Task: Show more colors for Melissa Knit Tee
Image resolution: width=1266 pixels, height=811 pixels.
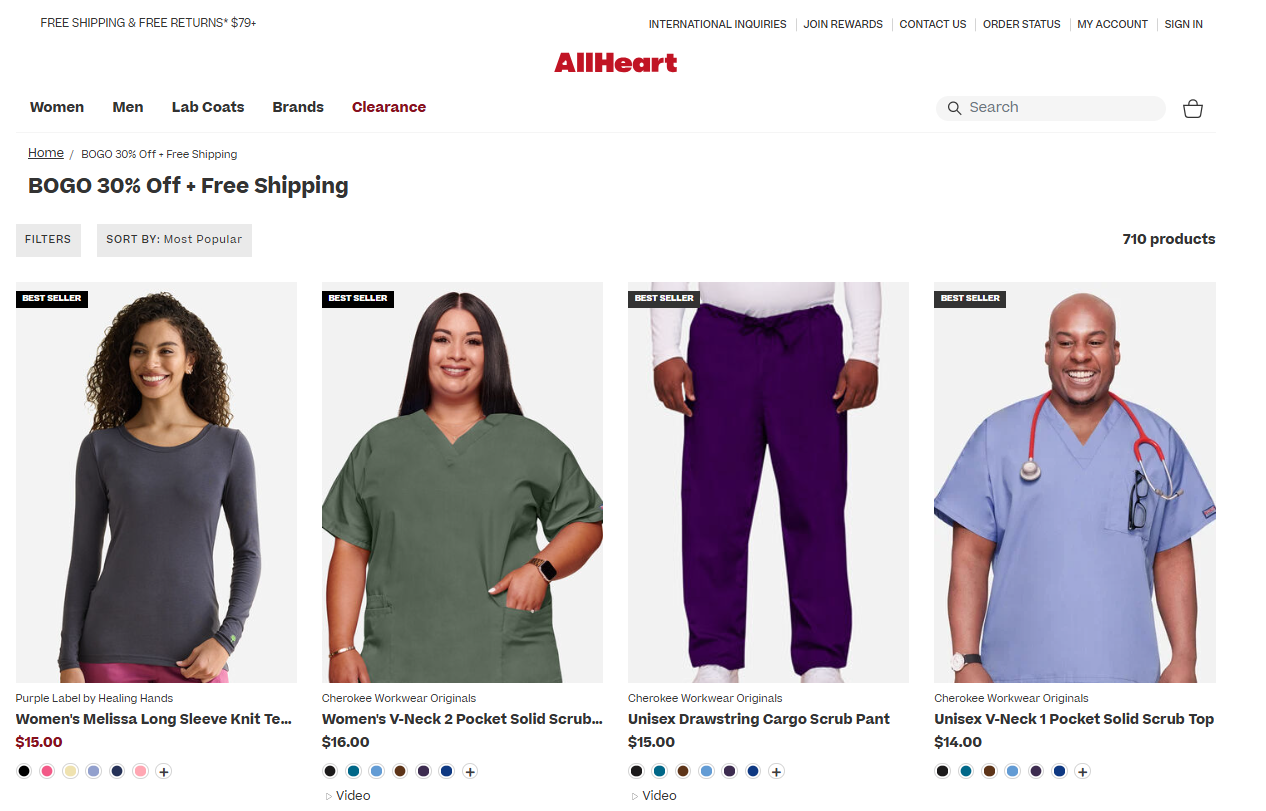Action: click(x=164, y=771)
